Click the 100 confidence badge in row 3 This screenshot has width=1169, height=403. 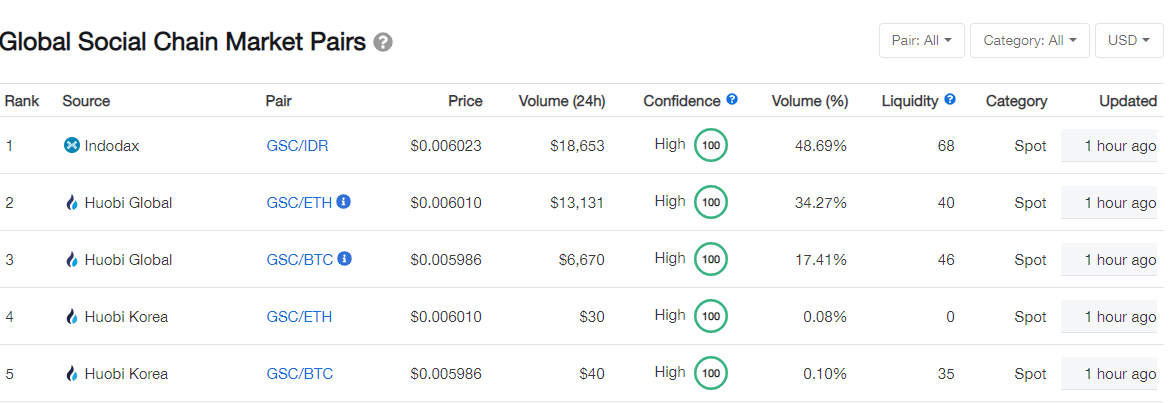(x=711, y=259)
